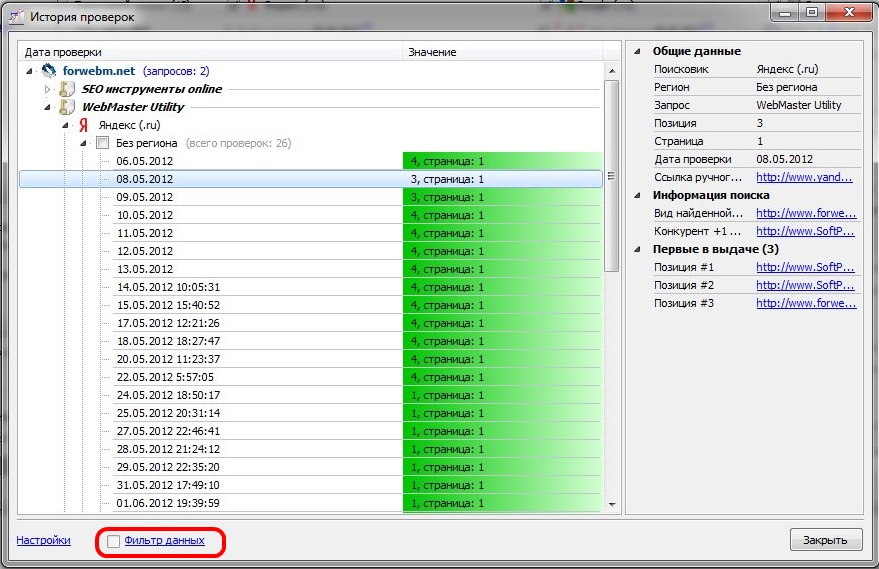The width and height of the screenshot is (879, 569).
Task: Enable the Фильтр данных checkbox
Action: click(x=113, y=541)
